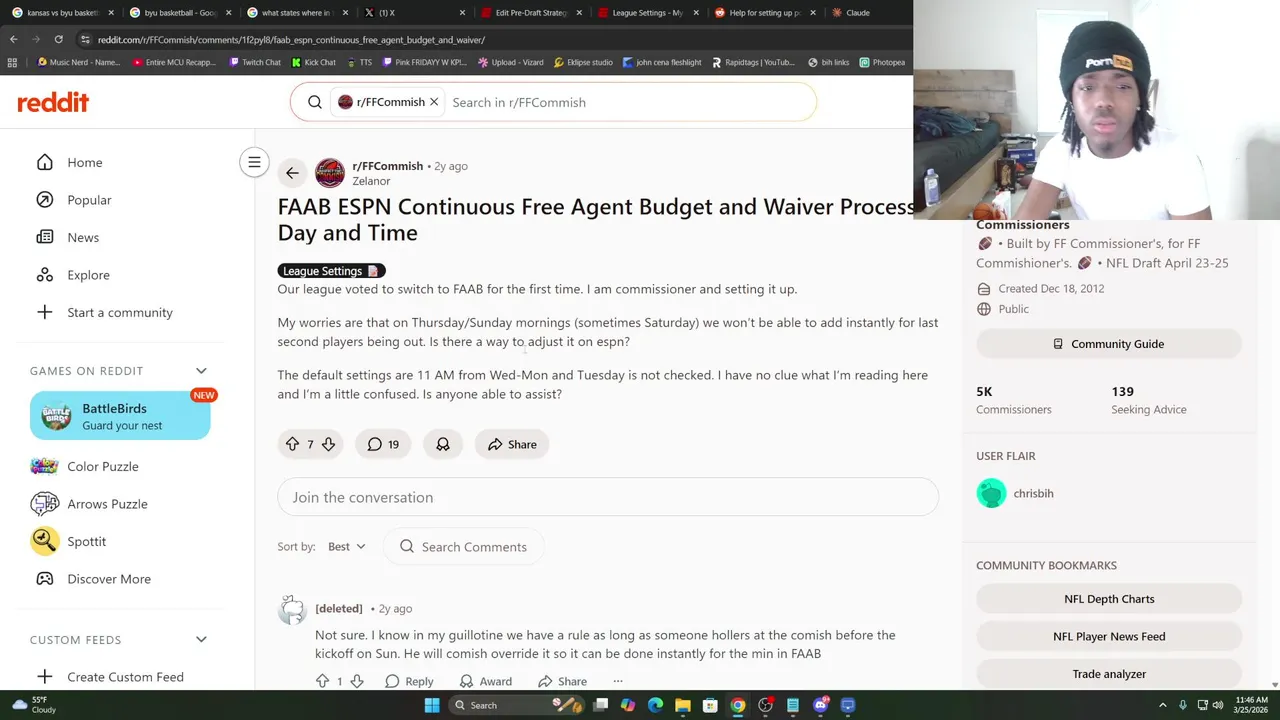
Task: Open more options on the comment
Action: (618, 681)
